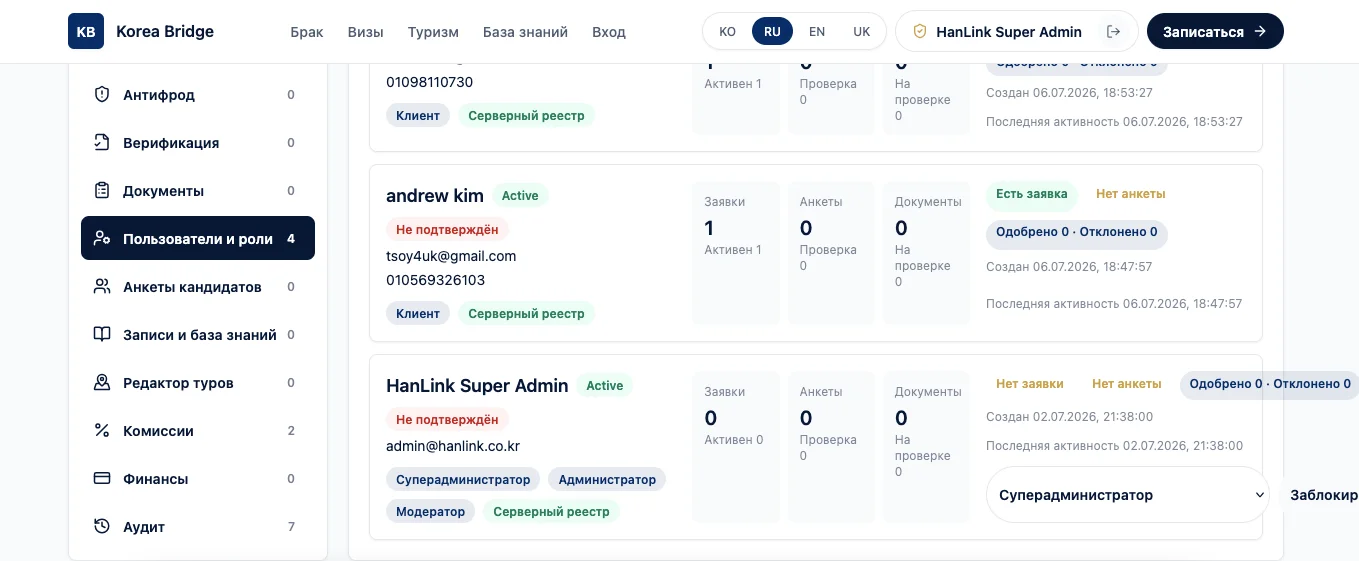
Task: Switch language to EN
Action: [817, 32]
